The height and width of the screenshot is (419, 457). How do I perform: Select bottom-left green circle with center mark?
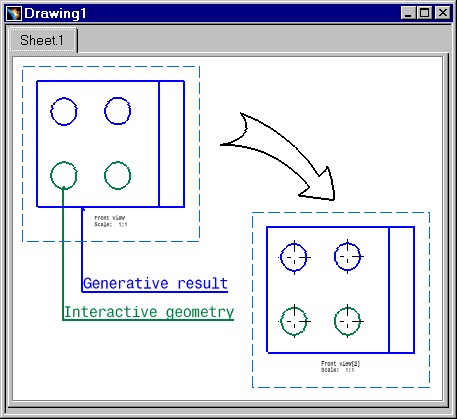click(294, 321)
